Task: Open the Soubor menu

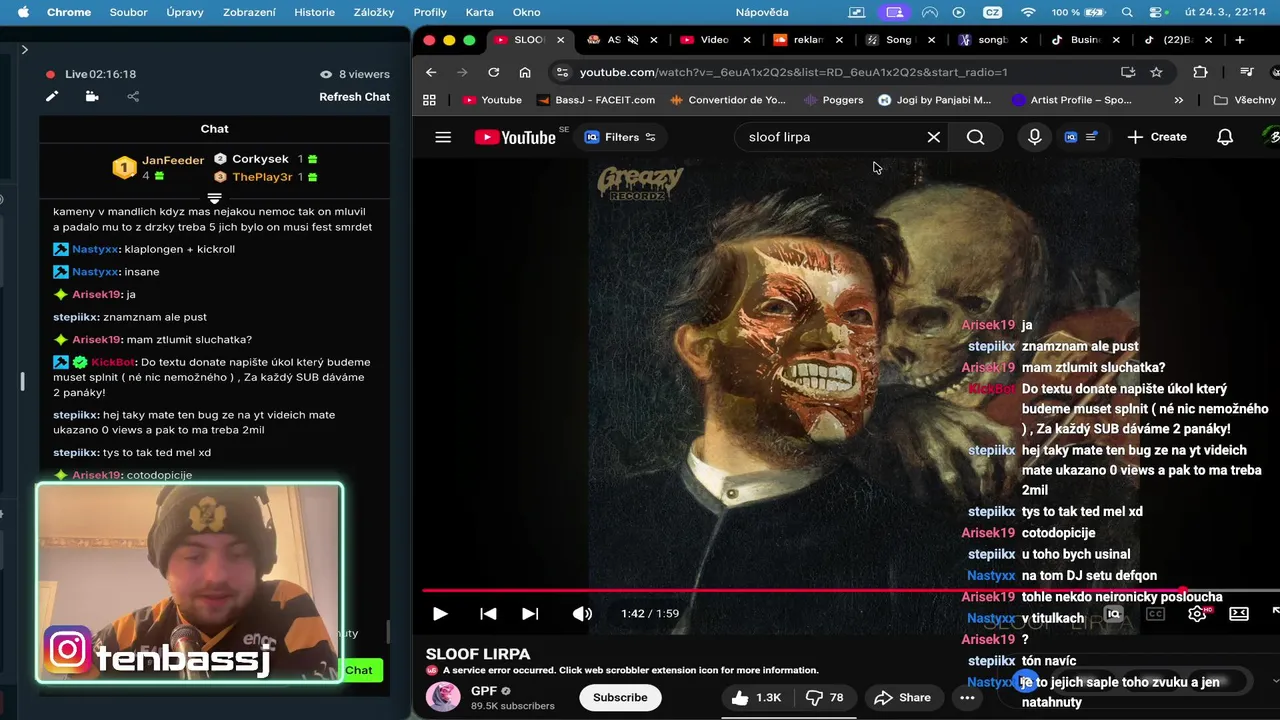Action: (128, 12)
